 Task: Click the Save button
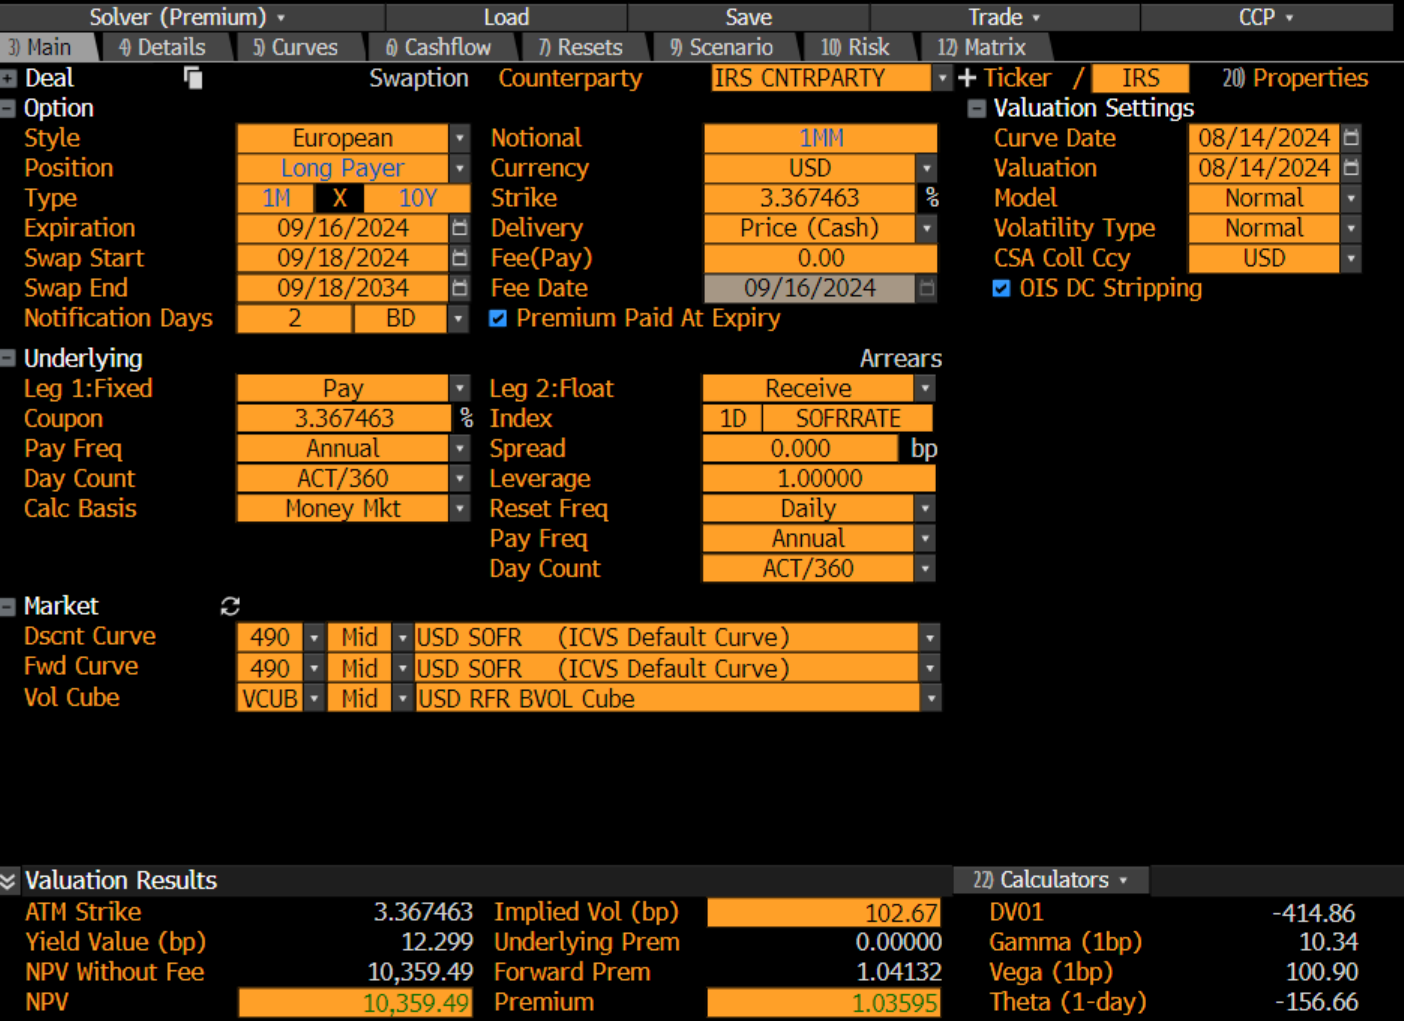tap(748, 17)
